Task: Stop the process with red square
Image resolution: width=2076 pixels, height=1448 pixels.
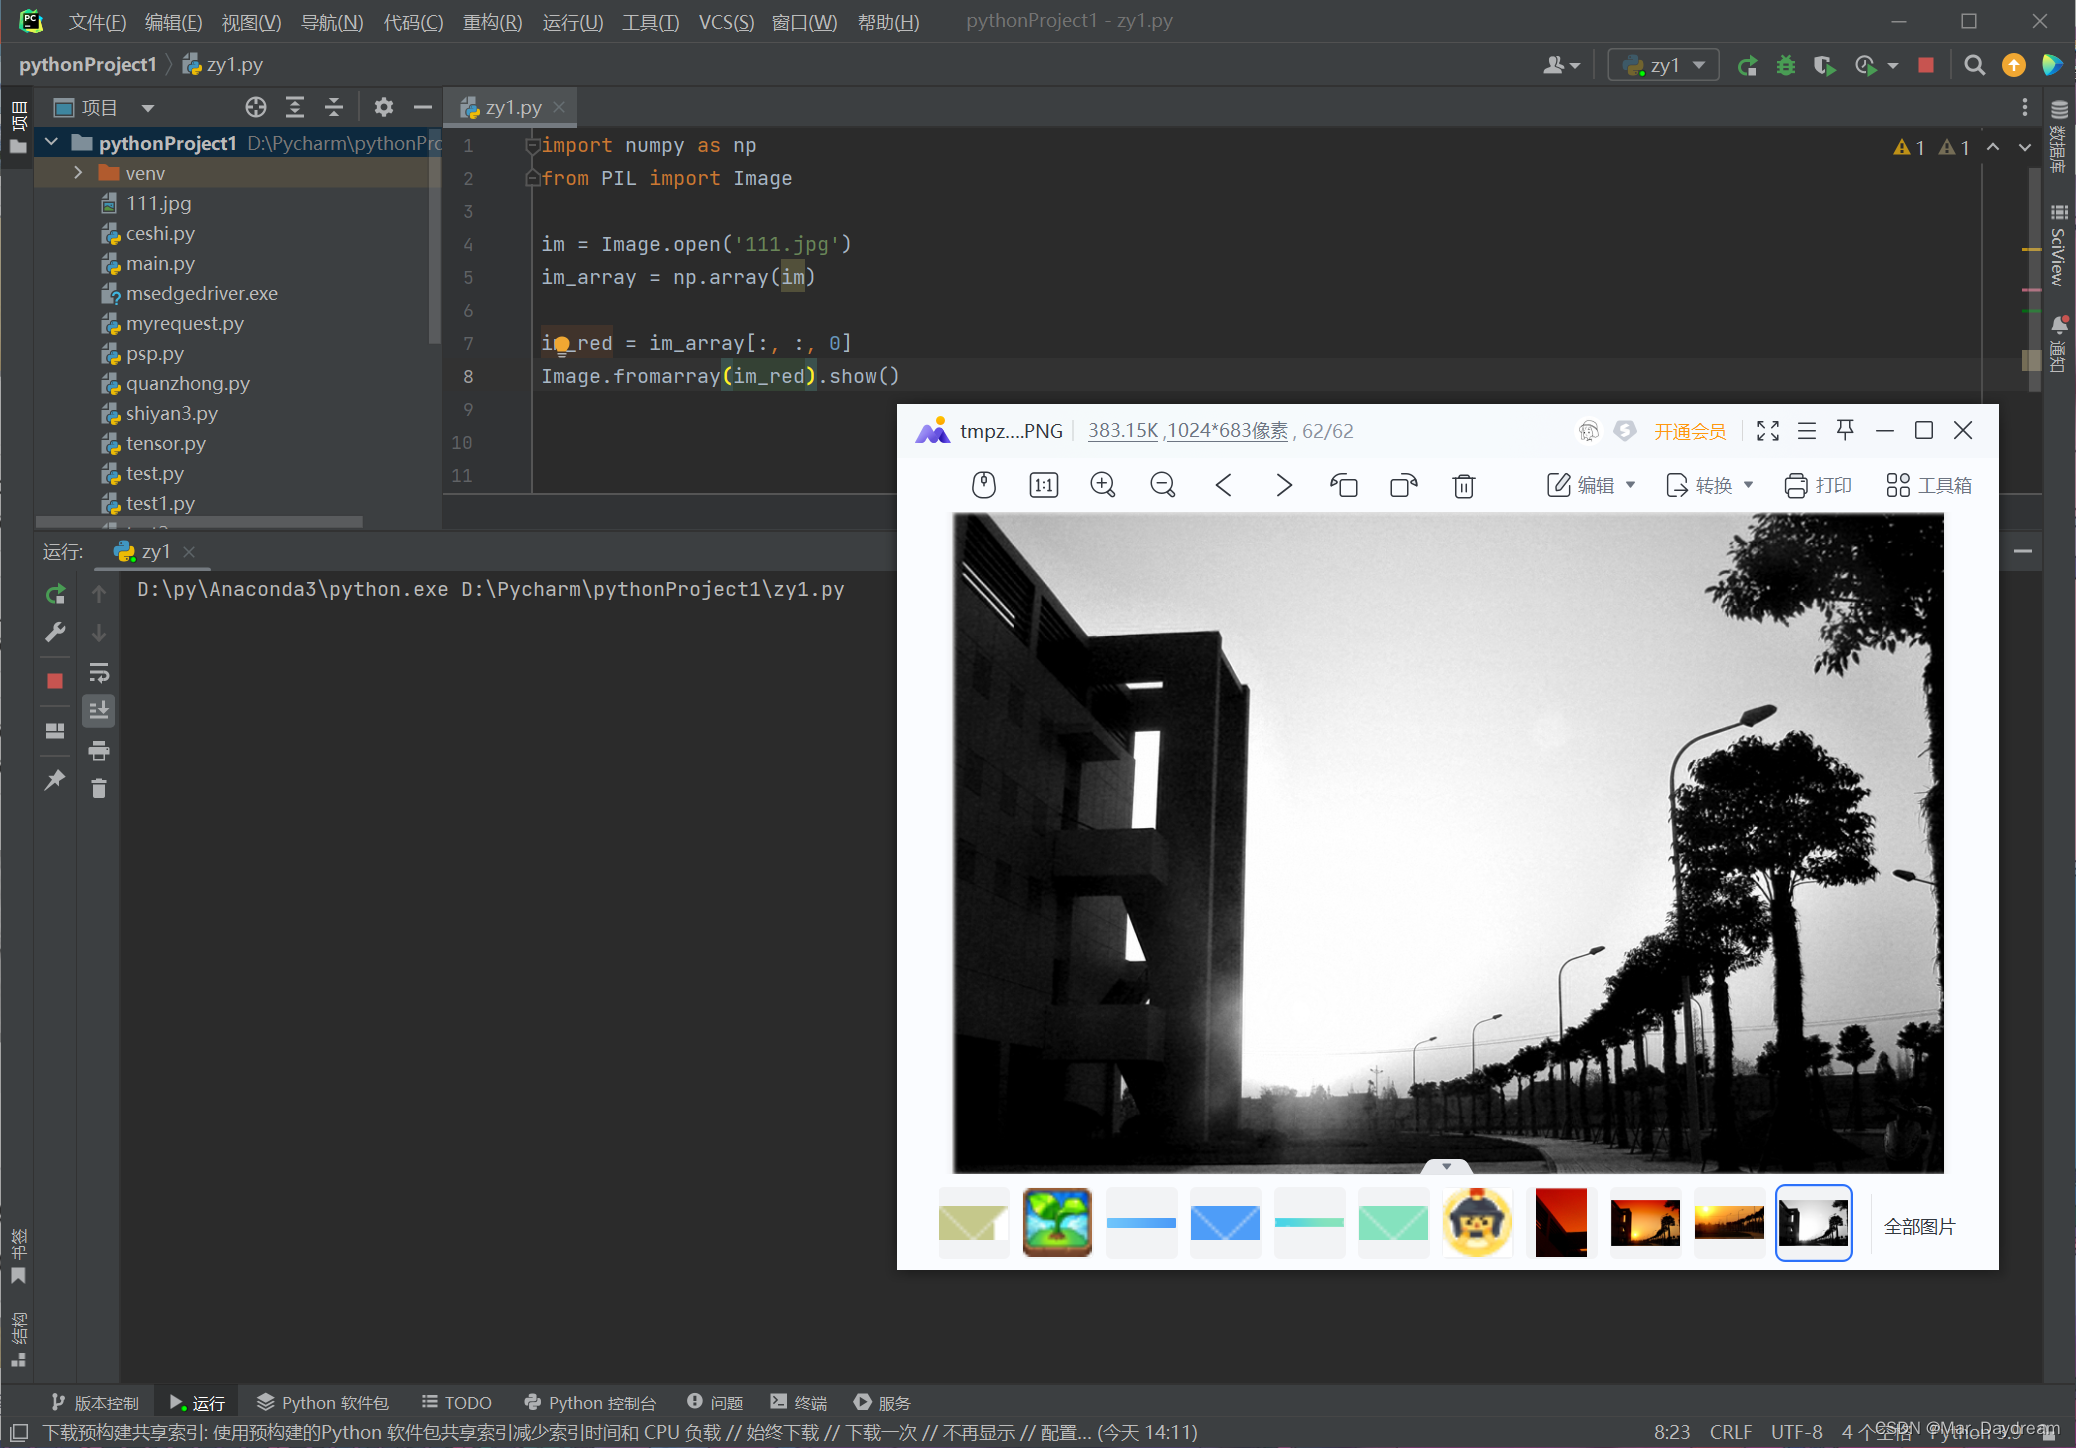Action: [x=1926, y=66]
